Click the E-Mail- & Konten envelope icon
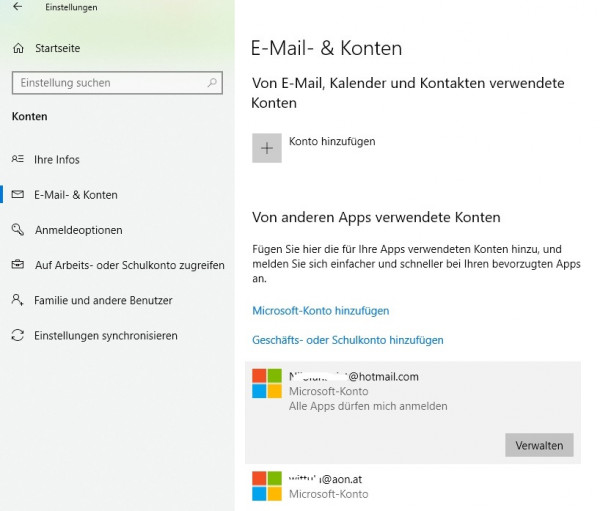This screenshot has width=600, height=511. (18, 194)
